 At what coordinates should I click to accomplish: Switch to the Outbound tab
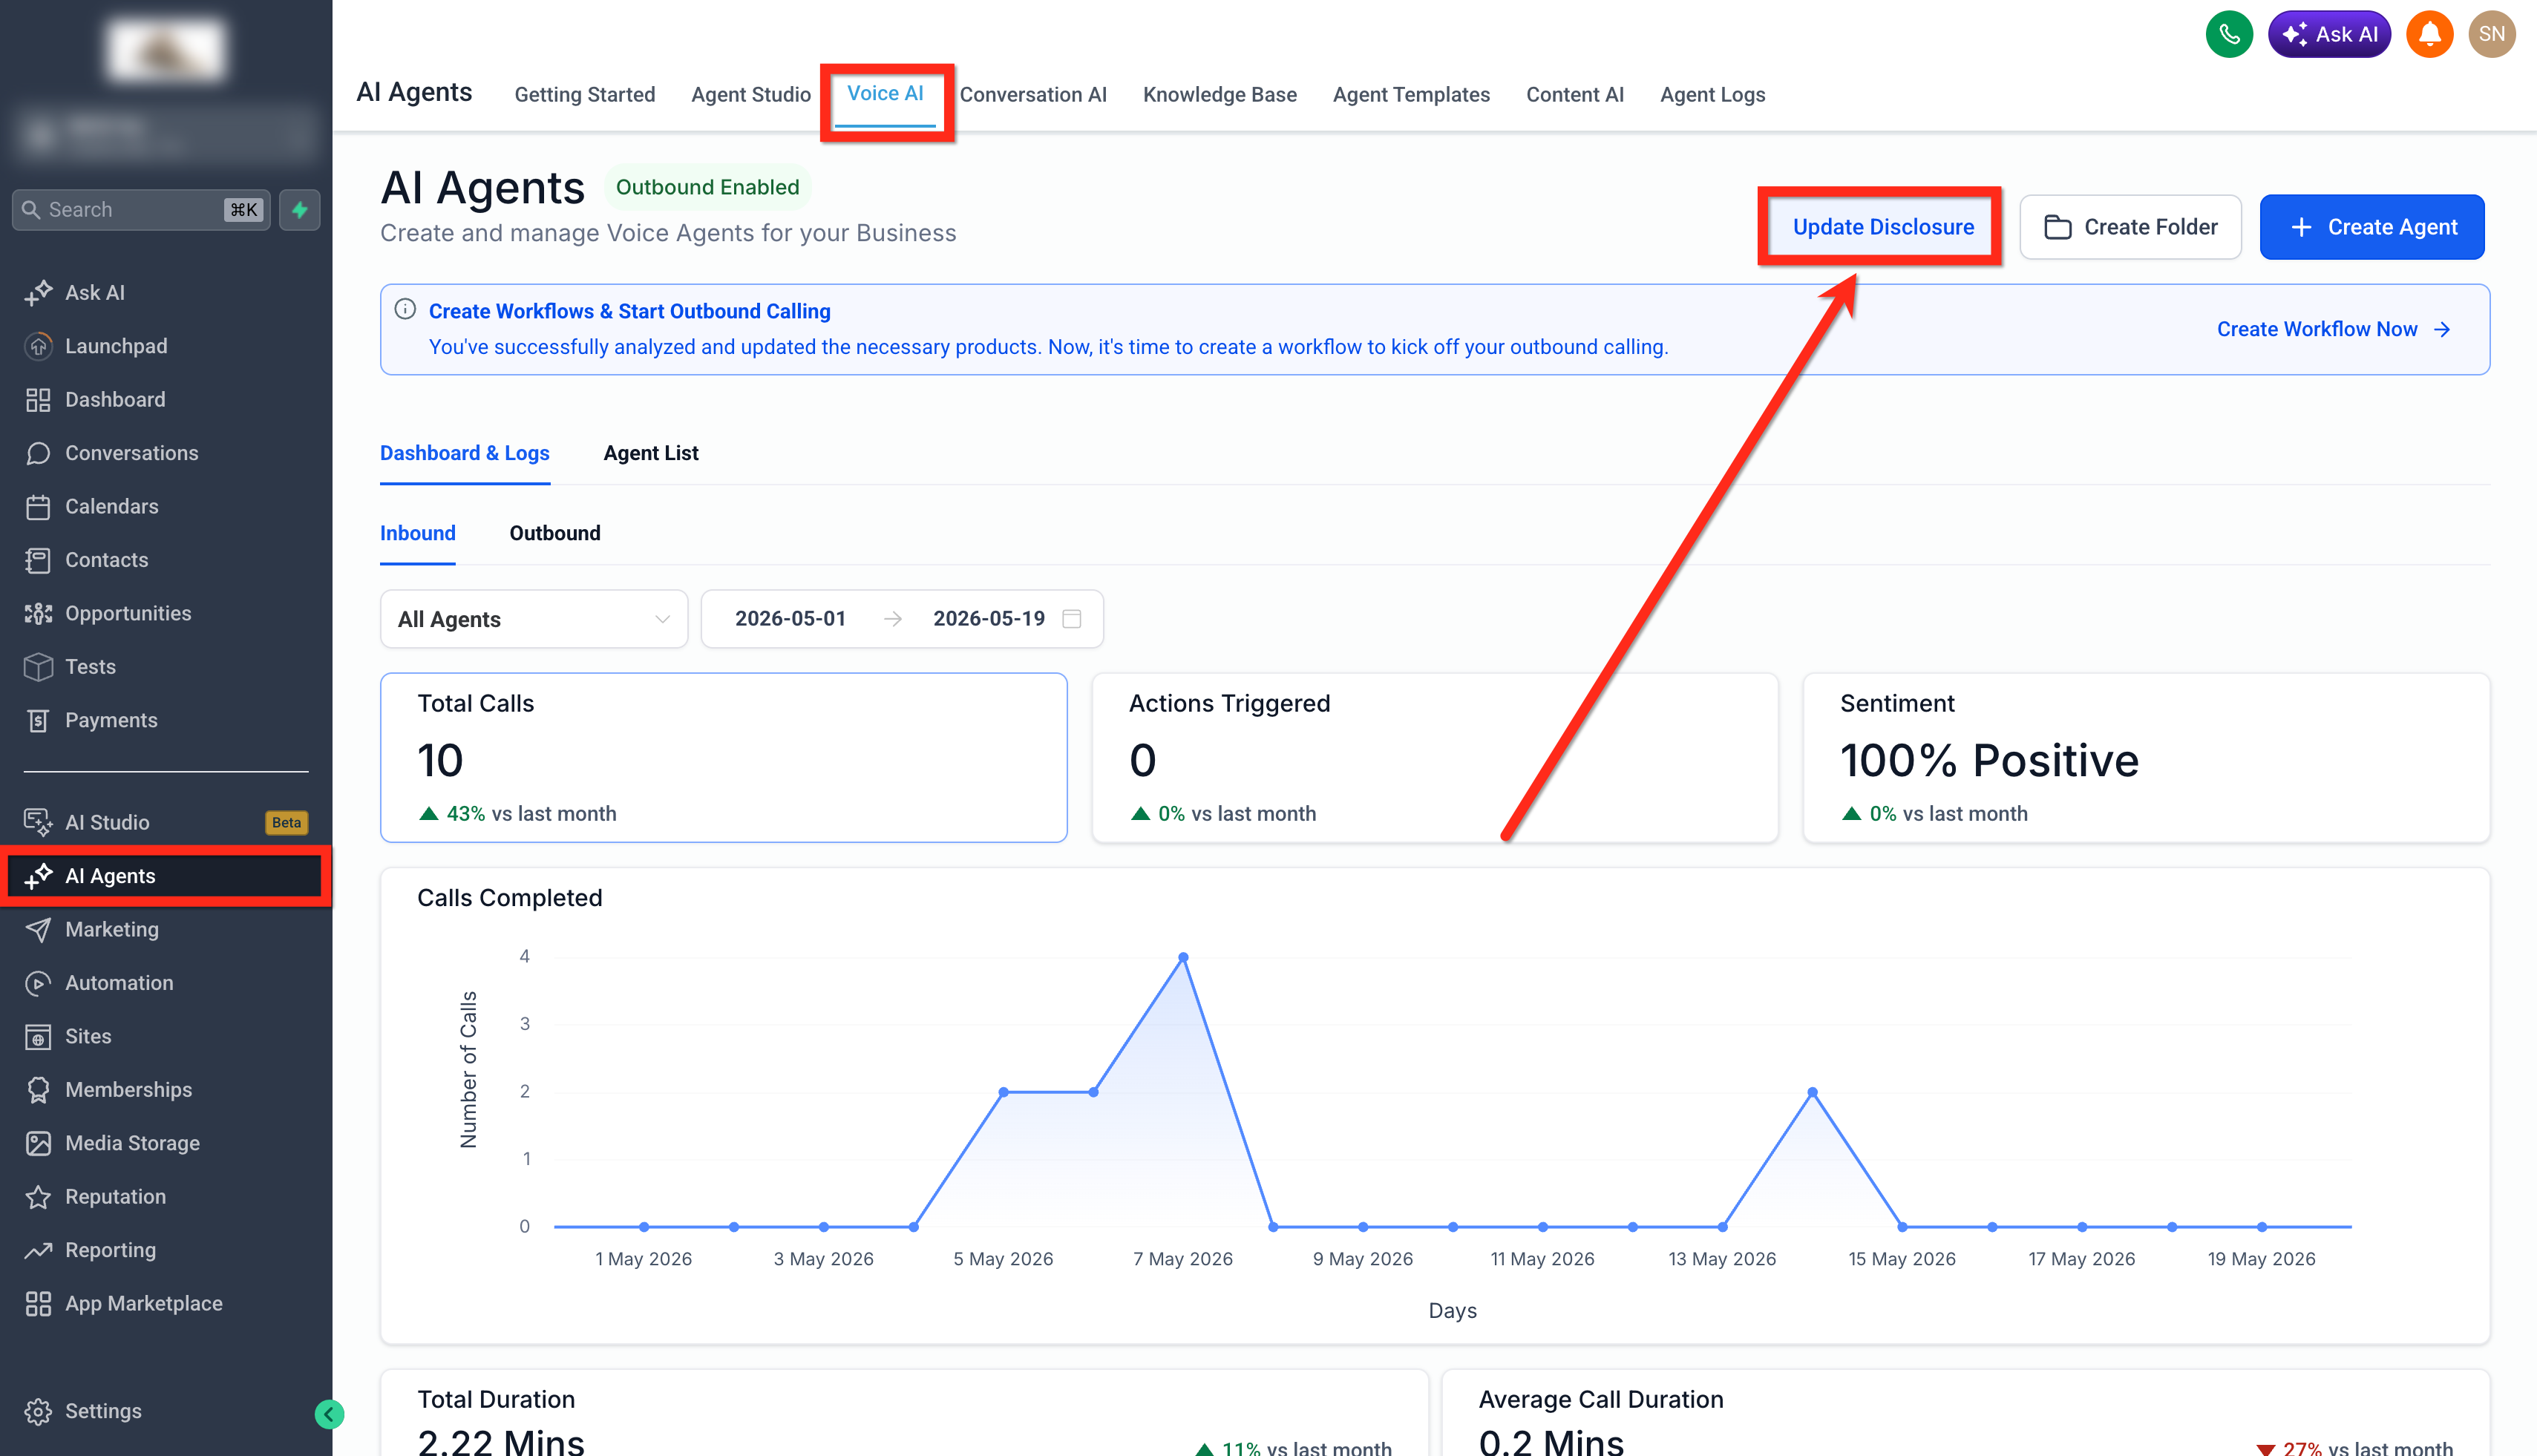pyautogui.click(x=555, y=533)
